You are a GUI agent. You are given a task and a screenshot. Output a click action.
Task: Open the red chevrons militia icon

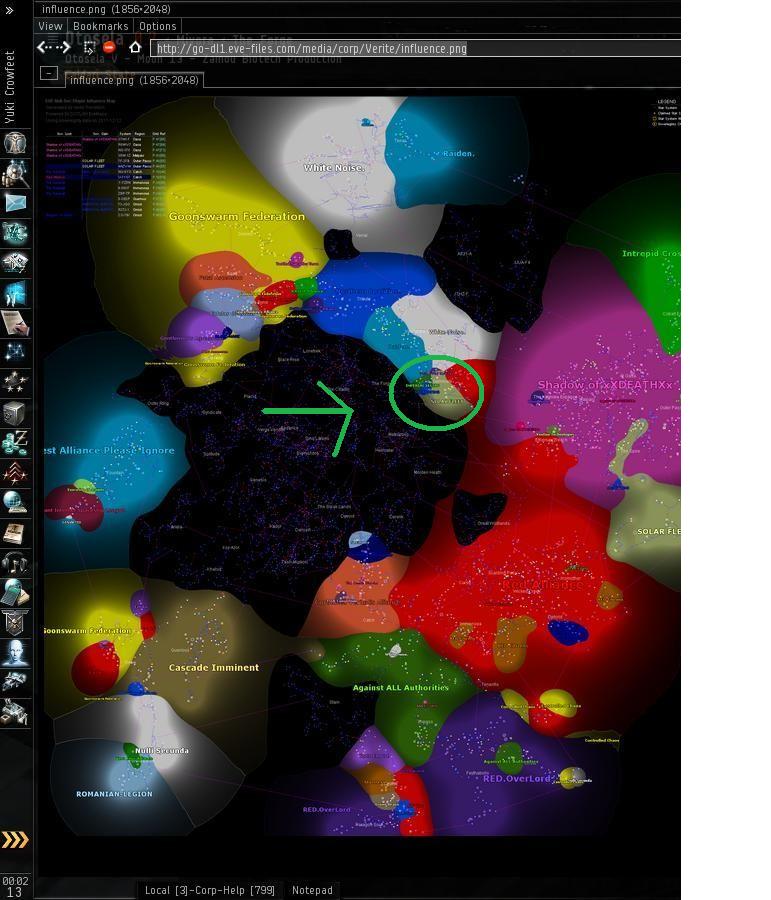point(15,472)
